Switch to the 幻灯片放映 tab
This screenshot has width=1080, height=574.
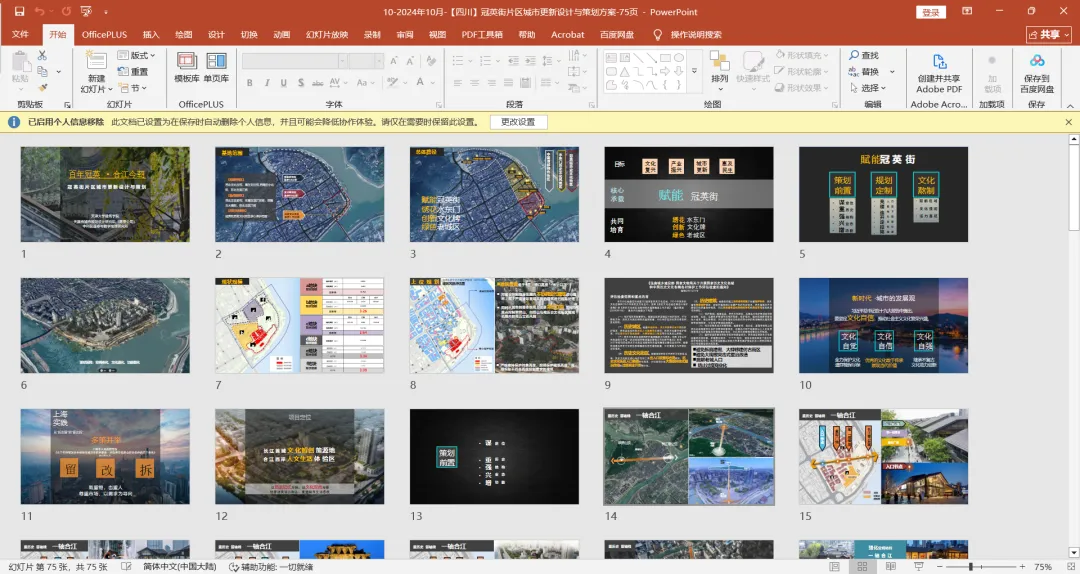tap(327, 34)
